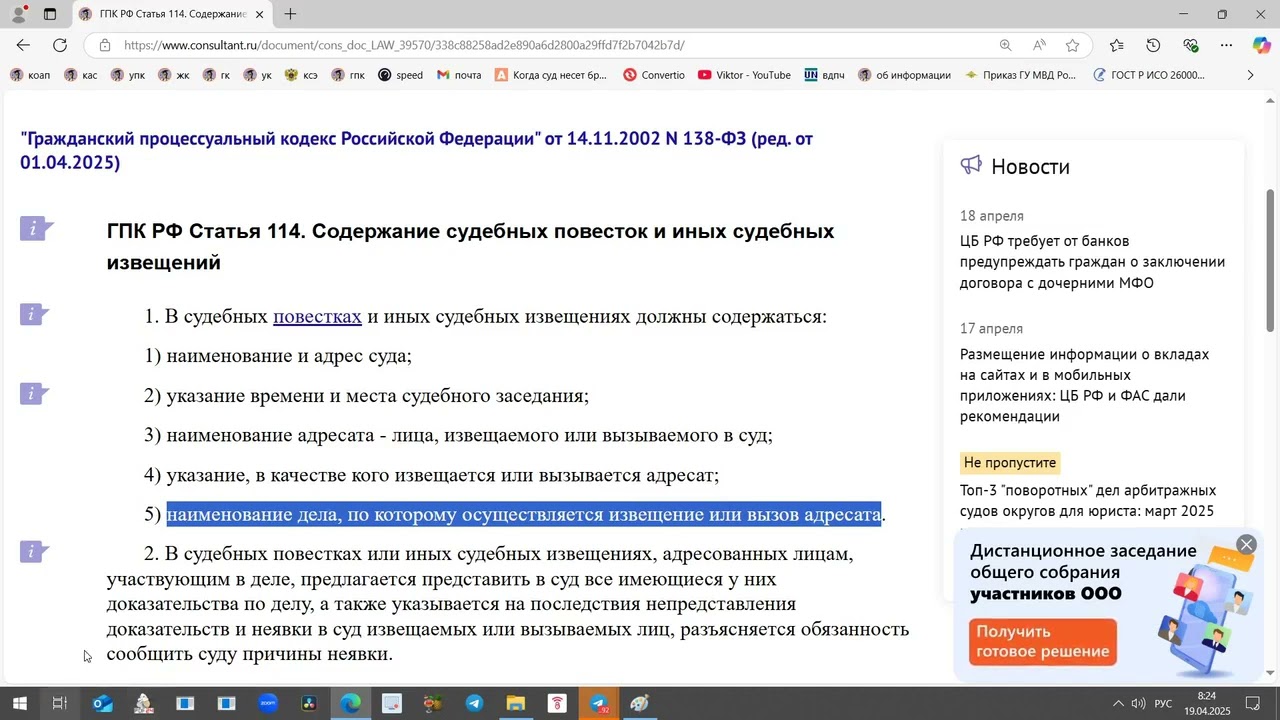The image size is (1280, 720).
Task: Open news: ЦБ РФ требует от банков
Action: 1092,262
